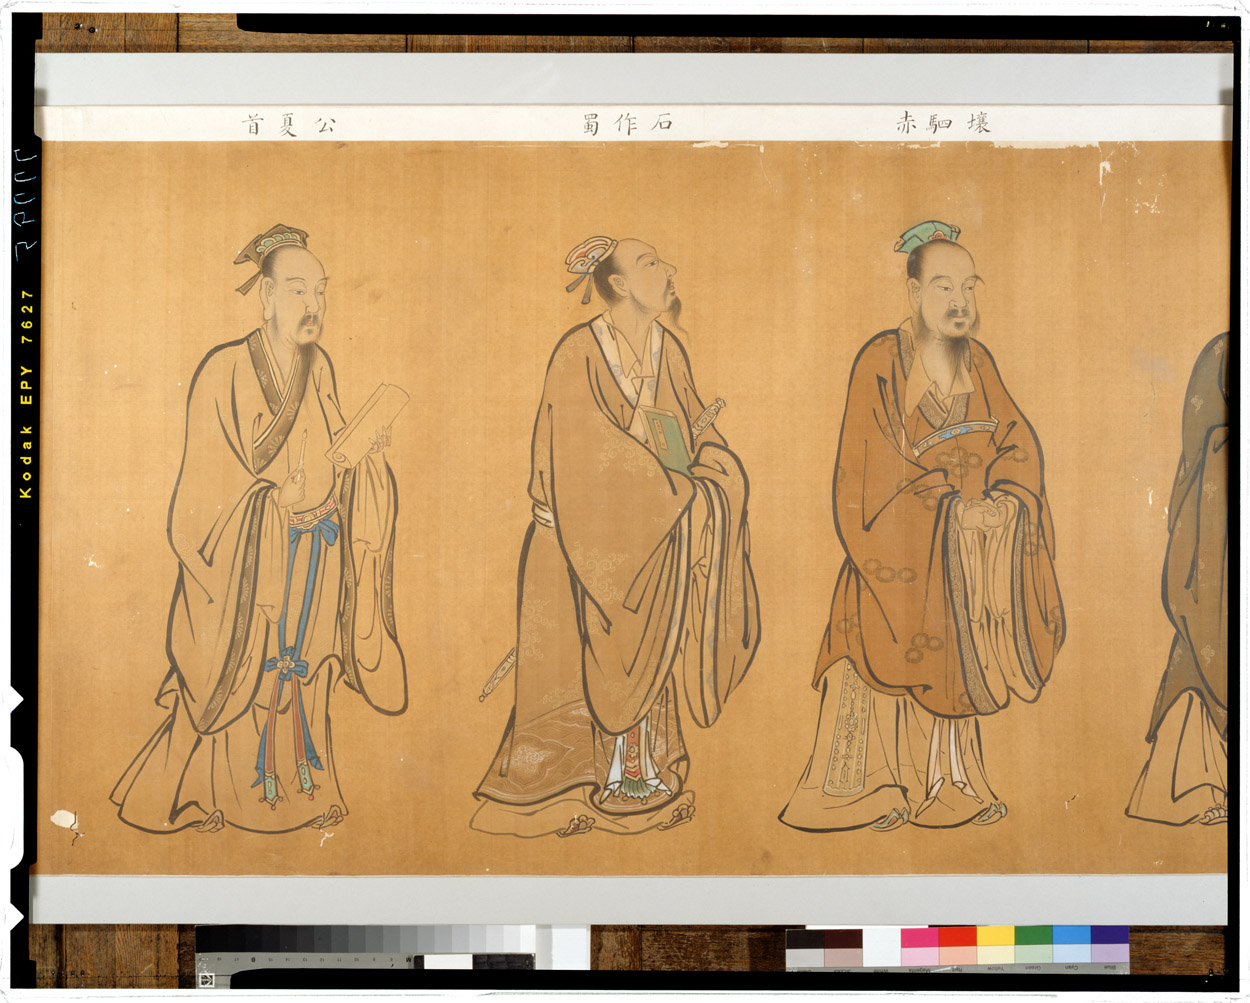Image resolution: width=1250 pixels, height=1003 pixels.
Task: Click the green cap of right figure
Action: [927, 236]
